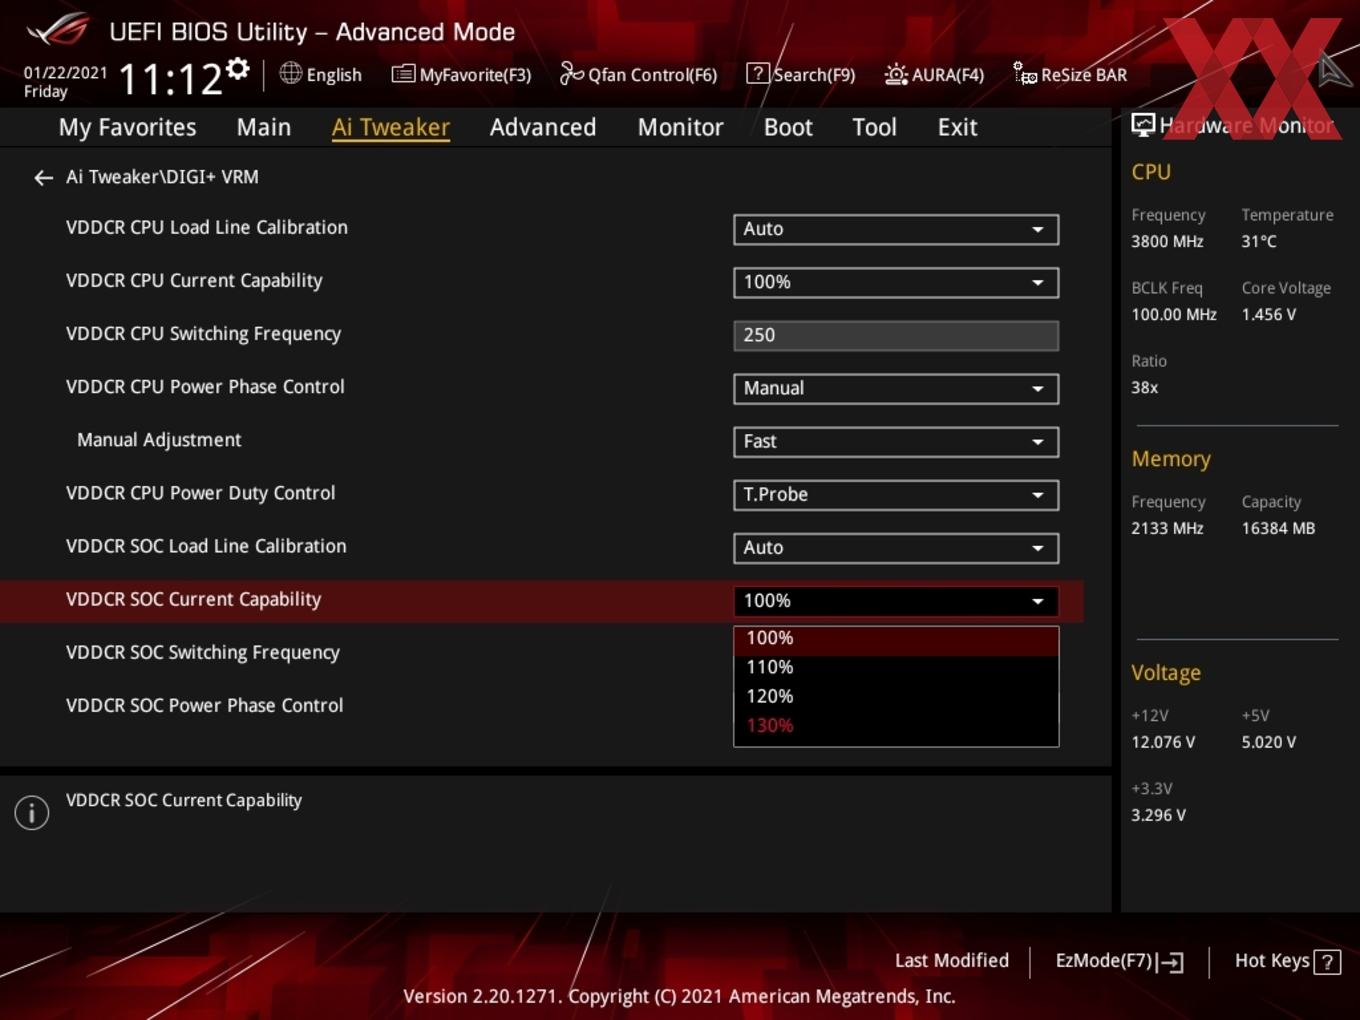Click the Search(F9) question-mark icon

tap(758, 73)
